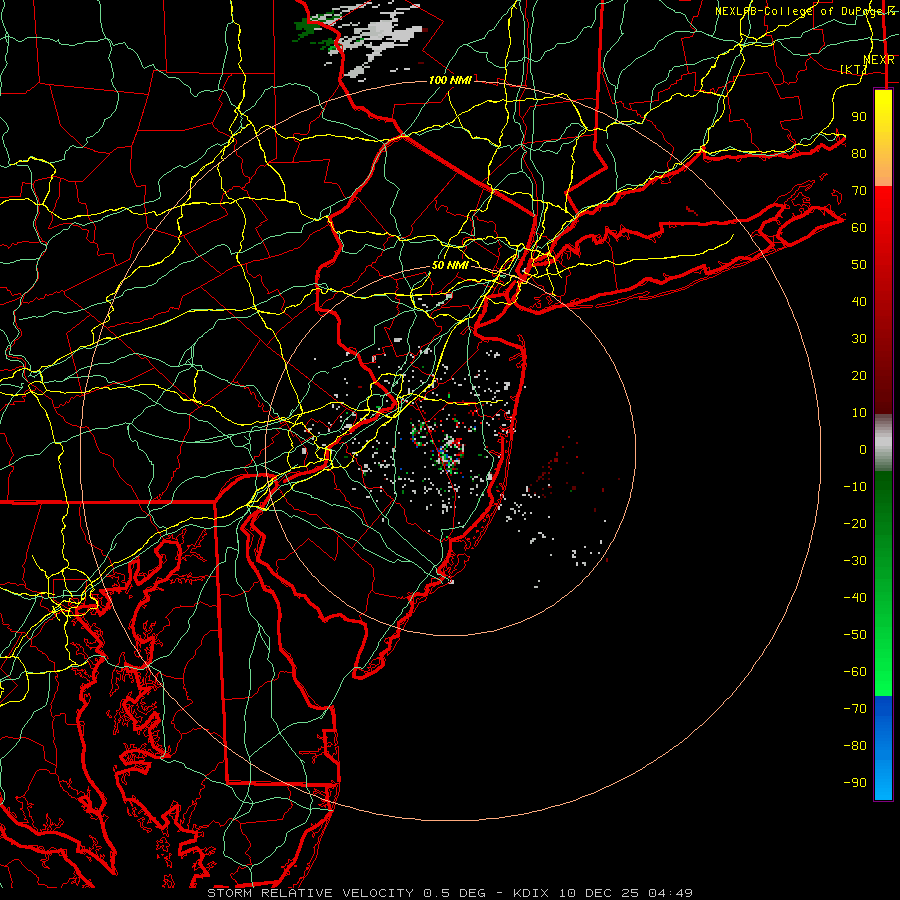Image resolution: width=900 pixels, height=900 pixels.
Task: Click the "30" value on velocity scale
Action: point(859,339)
